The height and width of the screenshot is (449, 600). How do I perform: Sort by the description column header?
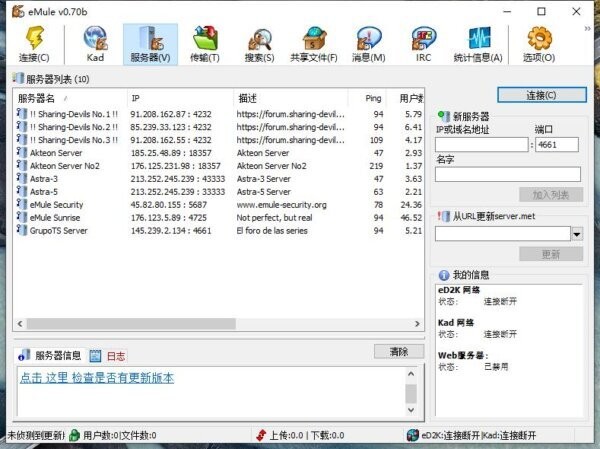(x=291, y=98)
